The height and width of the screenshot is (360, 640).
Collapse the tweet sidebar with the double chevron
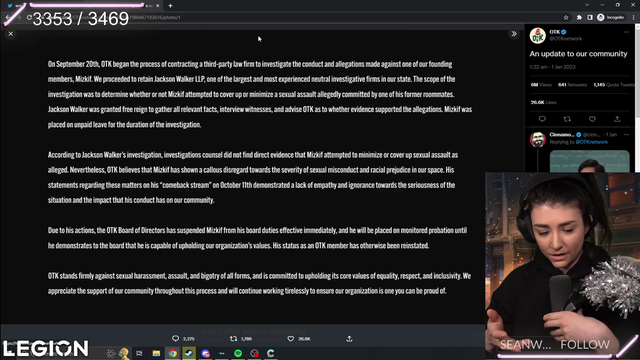514,34
